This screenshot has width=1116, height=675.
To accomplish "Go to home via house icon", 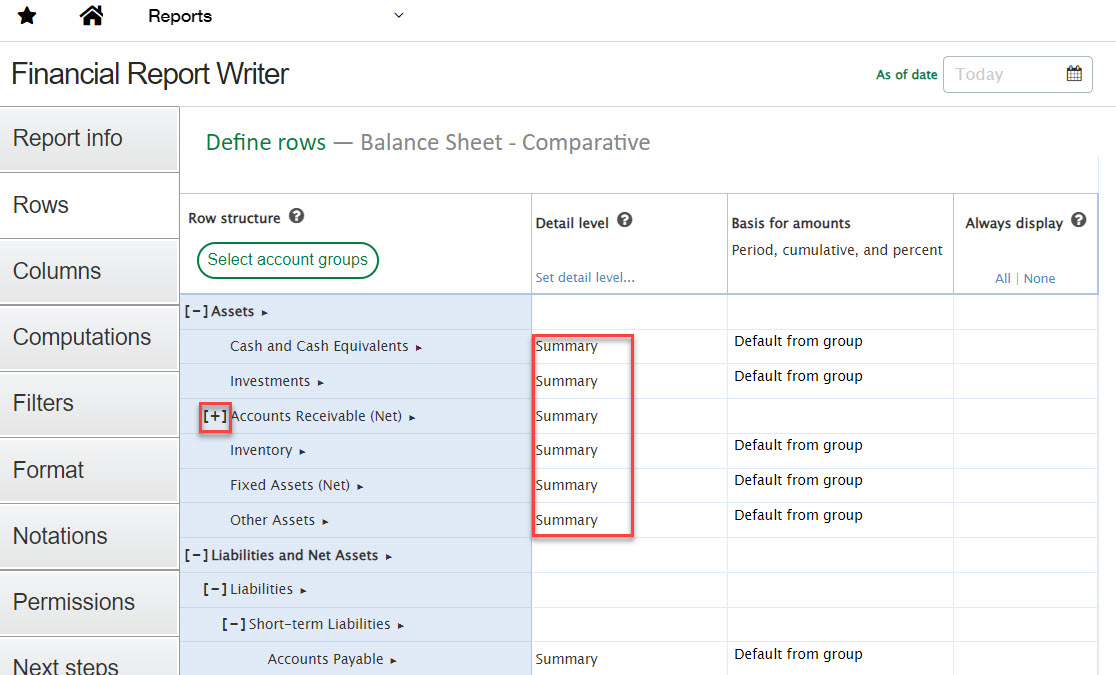I will click(91, 16).
